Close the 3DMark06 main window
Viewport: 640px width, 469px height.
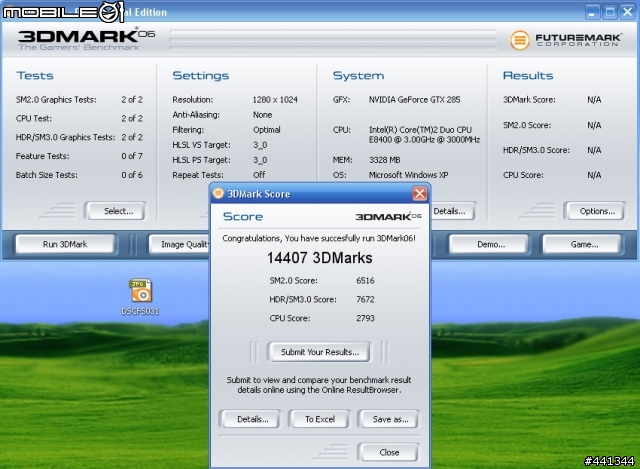tap(627, 11)
